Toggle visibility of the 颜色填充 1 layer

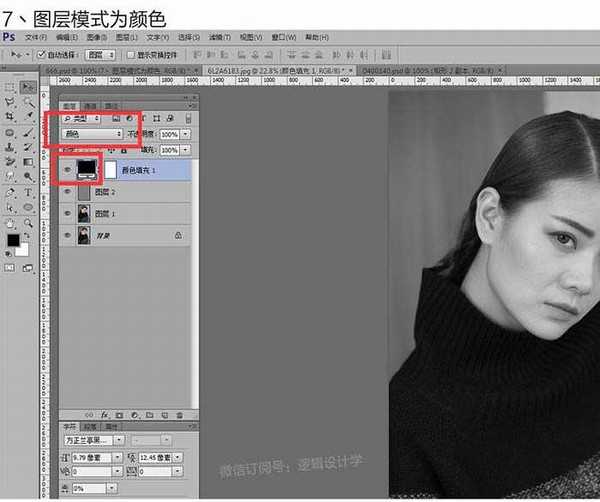point(68,170)
